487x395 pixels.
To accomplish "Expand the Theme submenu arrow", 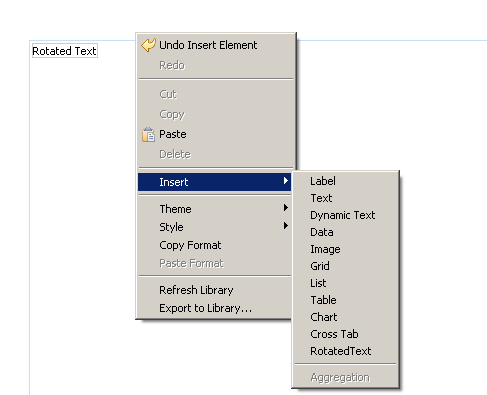I will [286, 208].
